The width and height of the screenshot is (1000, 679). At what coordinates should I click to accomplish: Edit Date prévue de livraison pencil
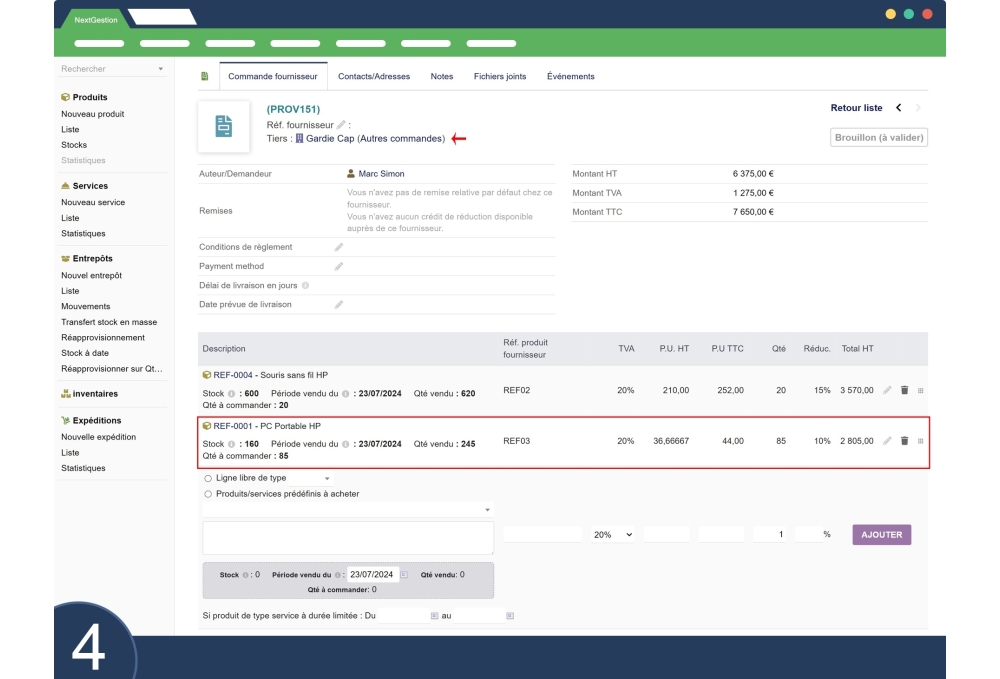(339, 304)
